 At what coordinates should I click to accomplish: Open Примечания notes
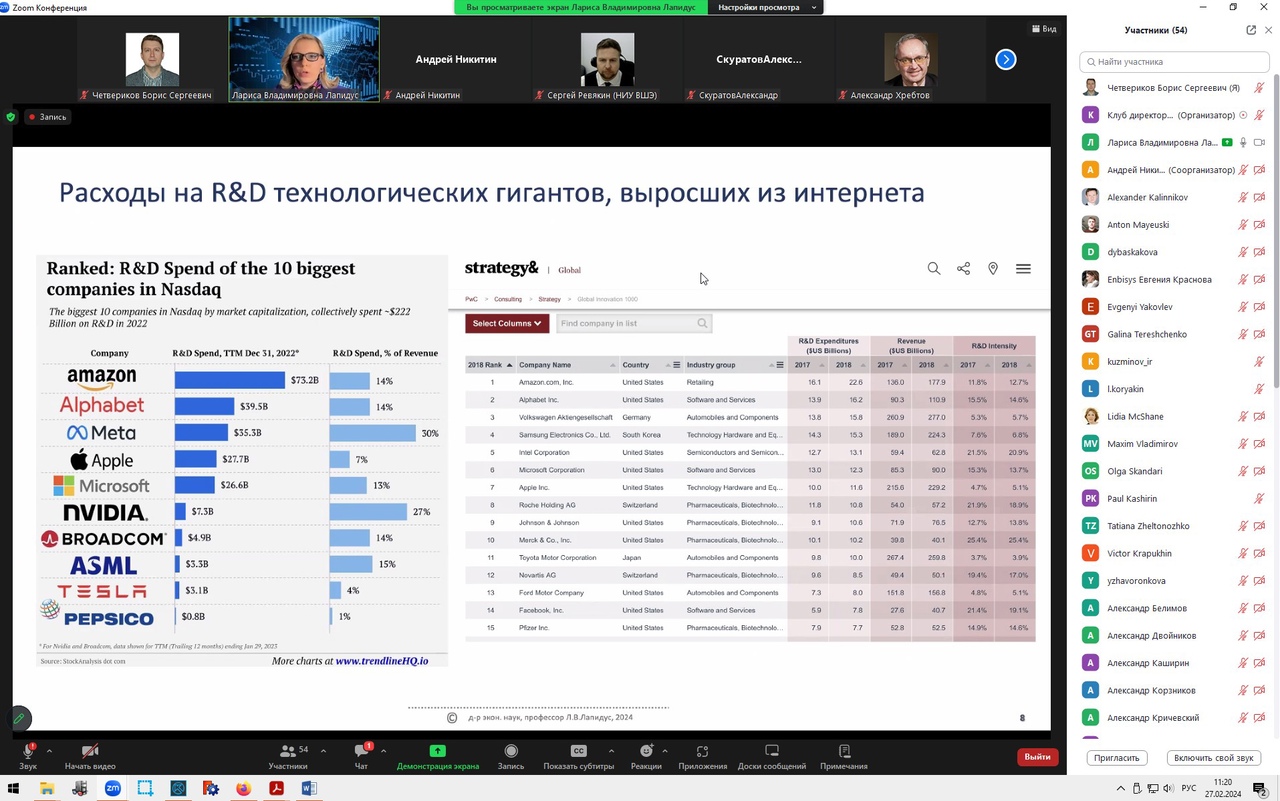tap(844, 756)
